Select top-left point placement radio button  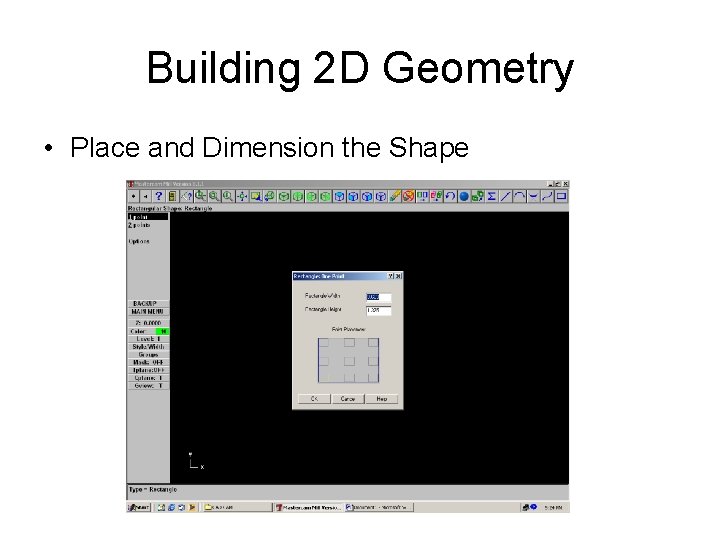click(324, 343)
